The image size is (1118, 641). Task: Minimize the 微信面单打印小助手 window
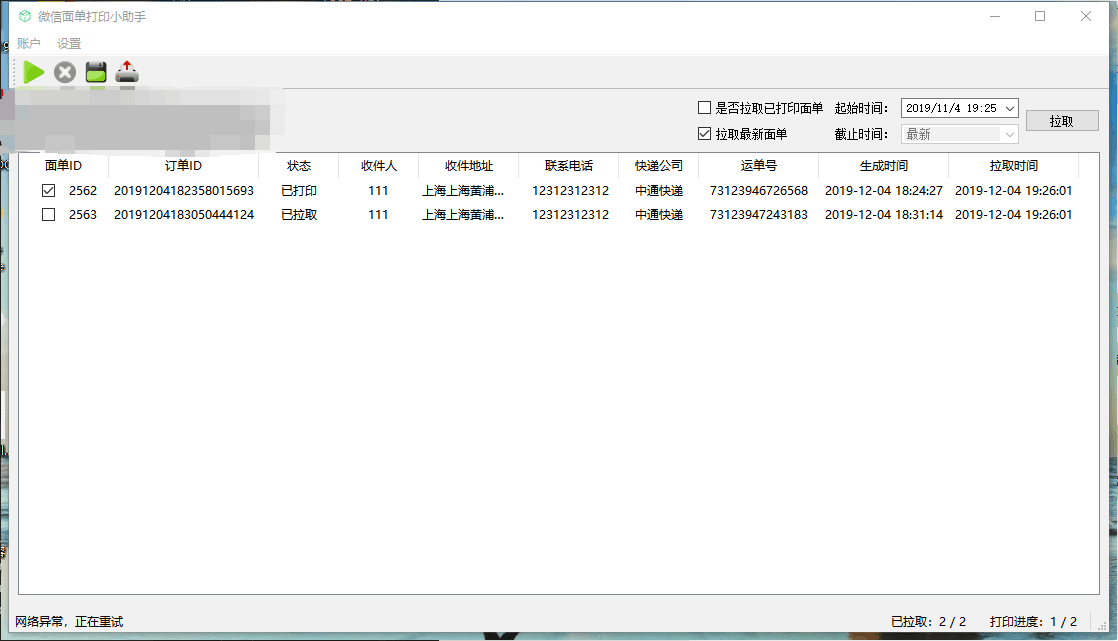(x=995, y=16)
